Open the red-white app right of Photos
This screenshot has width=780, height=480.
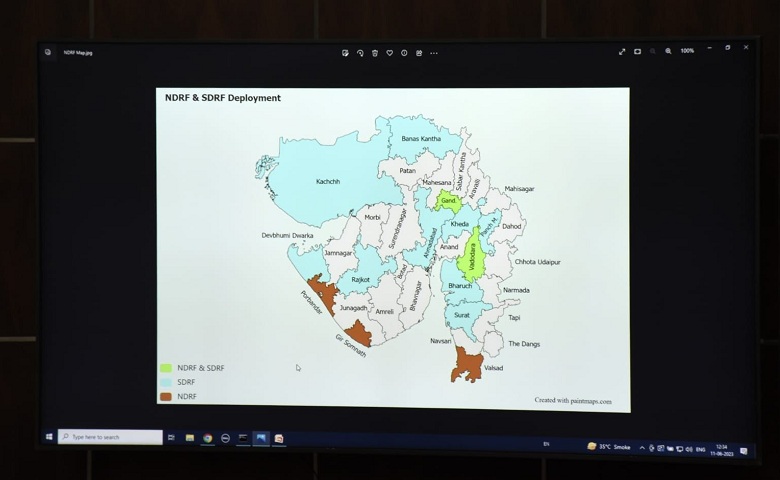[x=279, y=439]
